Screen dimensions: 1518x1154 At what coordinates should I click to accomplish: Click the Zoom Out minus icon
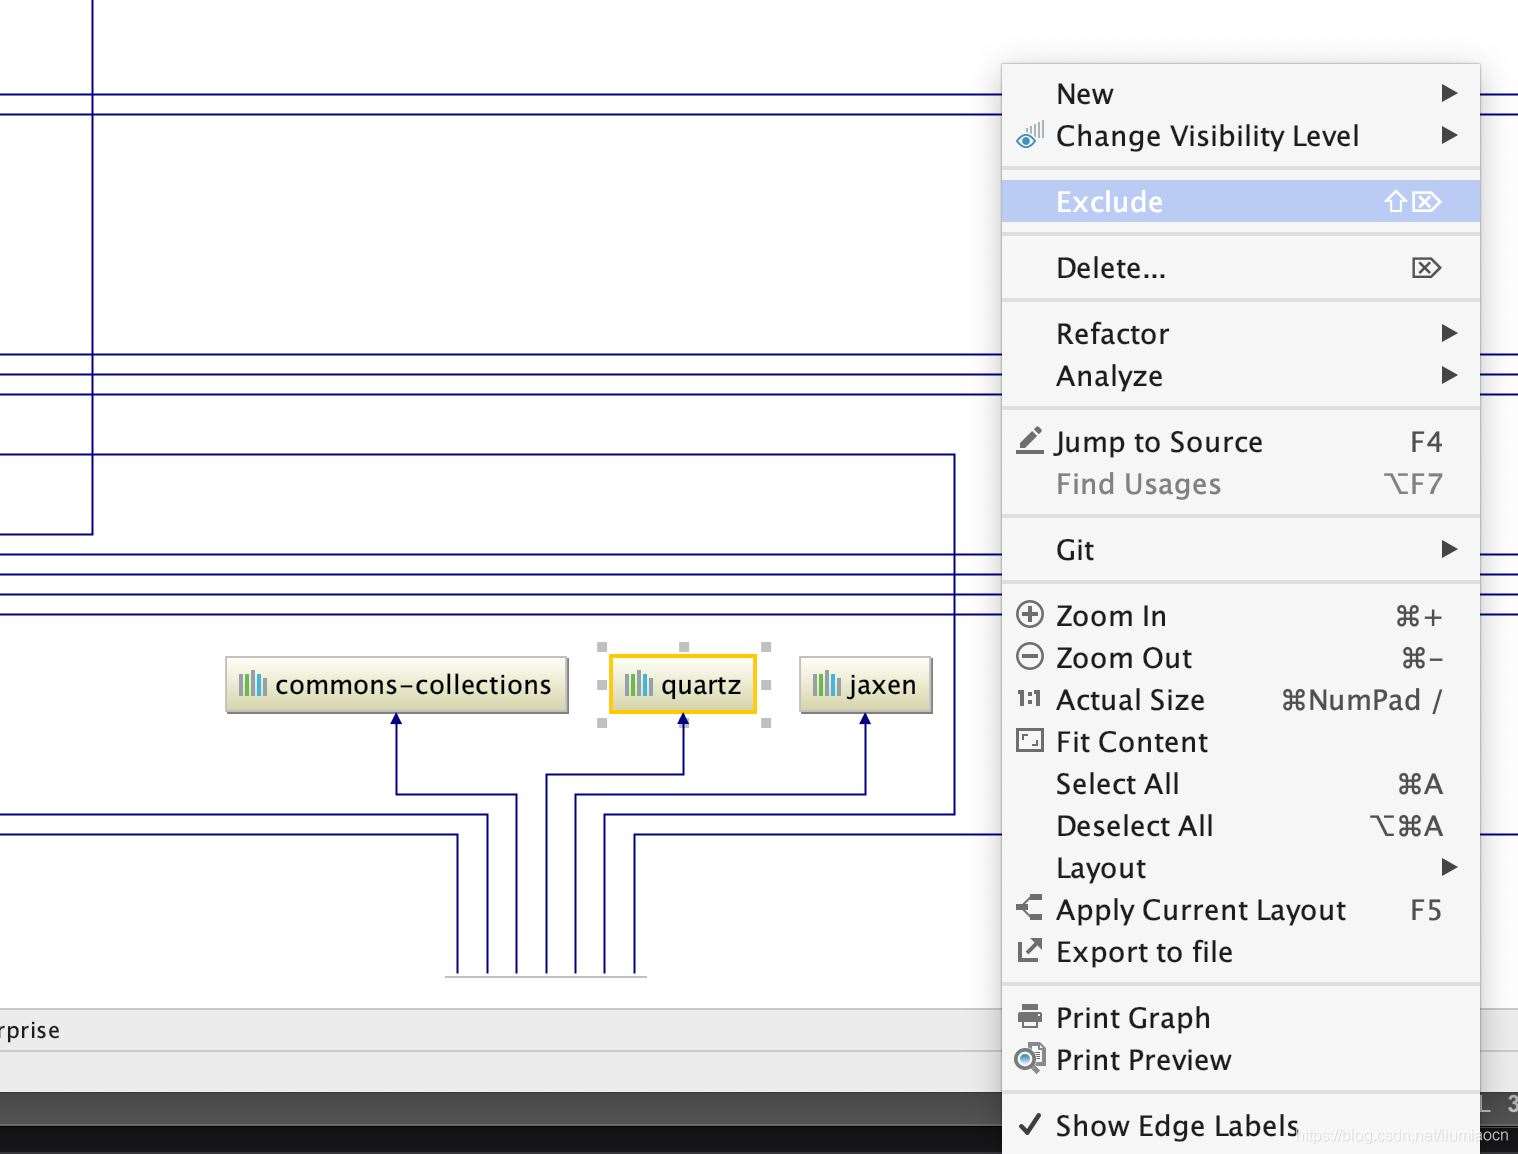click(x=1029, y=657)
